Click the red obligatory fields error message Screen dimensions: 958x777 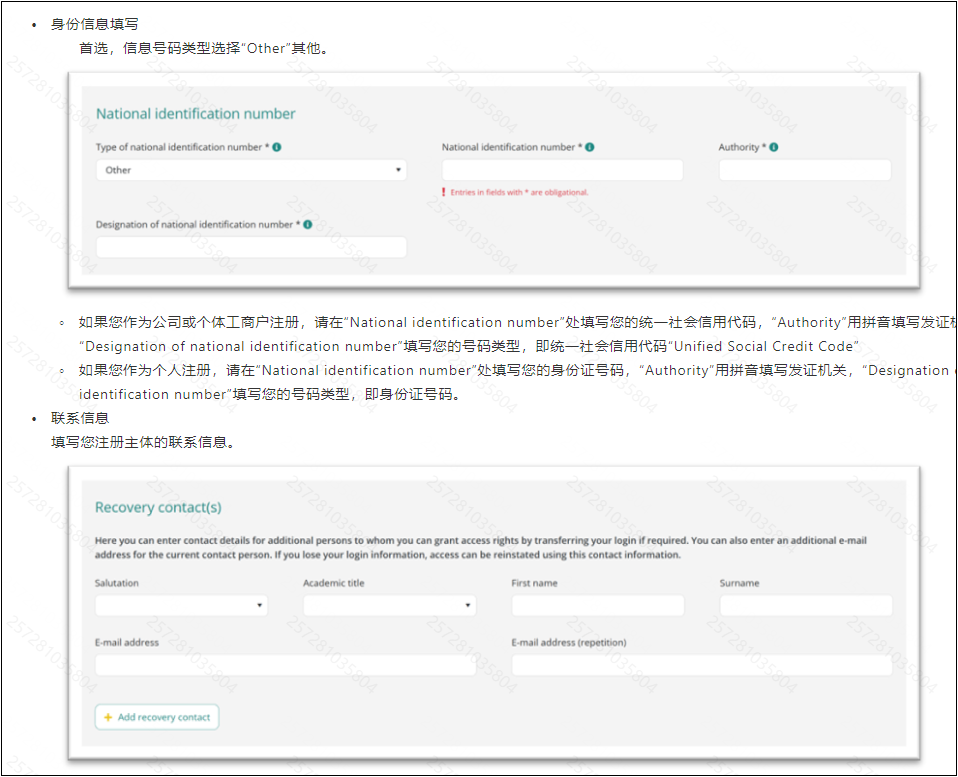click(x=519, y=192)
